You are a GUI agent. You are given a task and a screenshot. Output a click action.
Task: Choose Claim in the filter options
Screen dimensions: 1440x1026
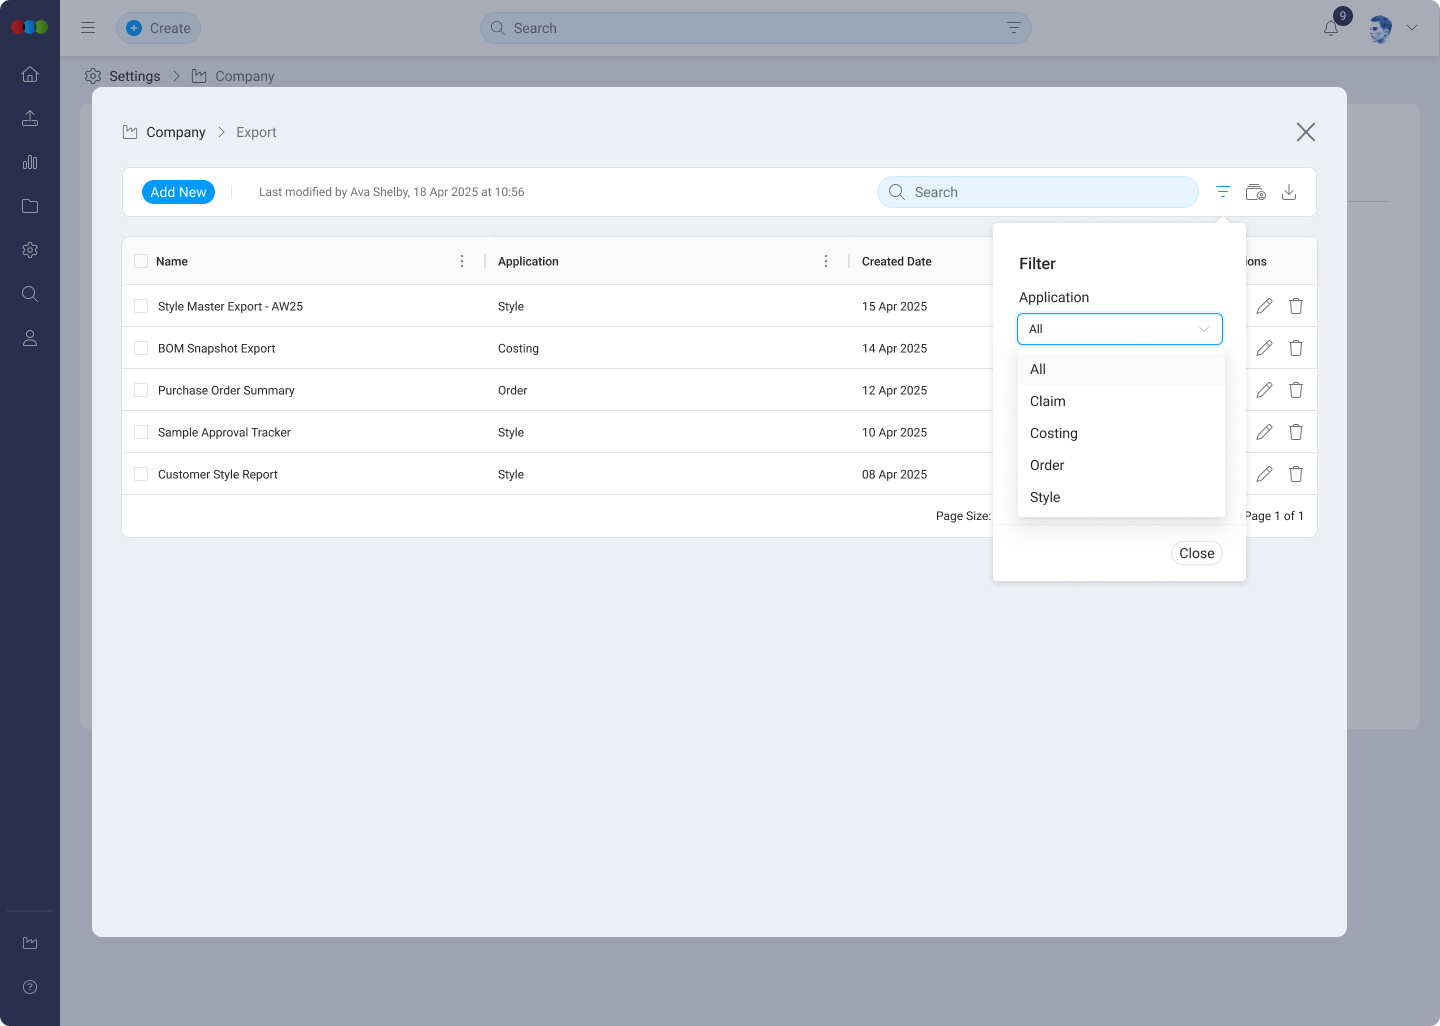tap(1048, 401)
